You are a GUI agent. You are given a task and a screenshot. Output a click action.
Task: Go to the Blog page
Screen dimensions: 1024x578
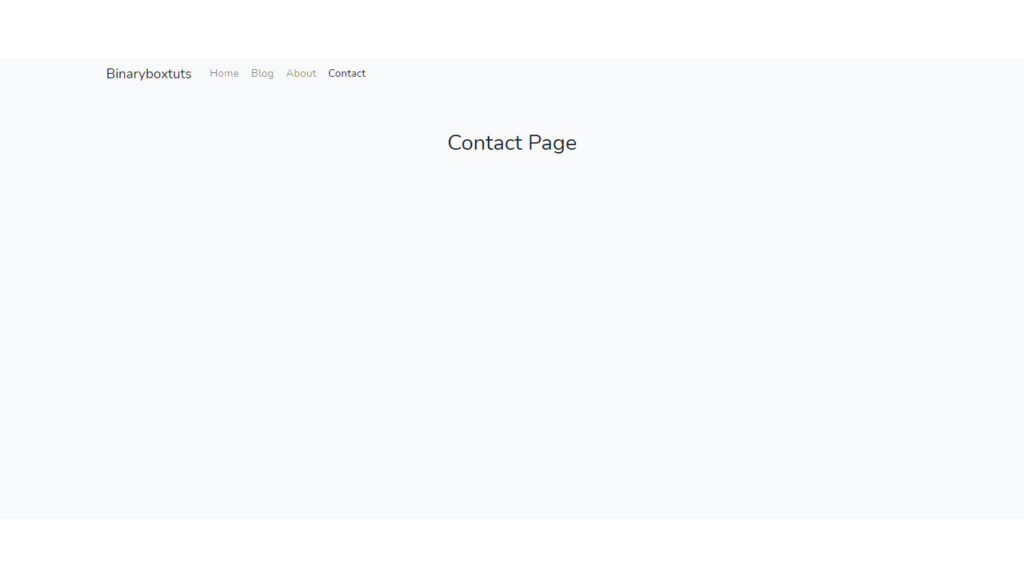262,73
